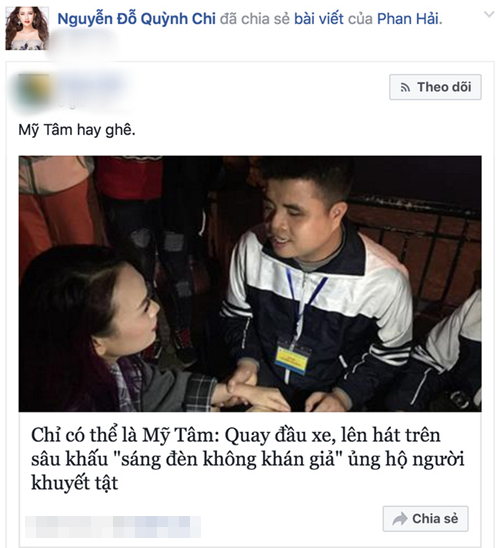Click the blurred original poster's name
This screenshot has height=548, width=500.
click(92, 84)
